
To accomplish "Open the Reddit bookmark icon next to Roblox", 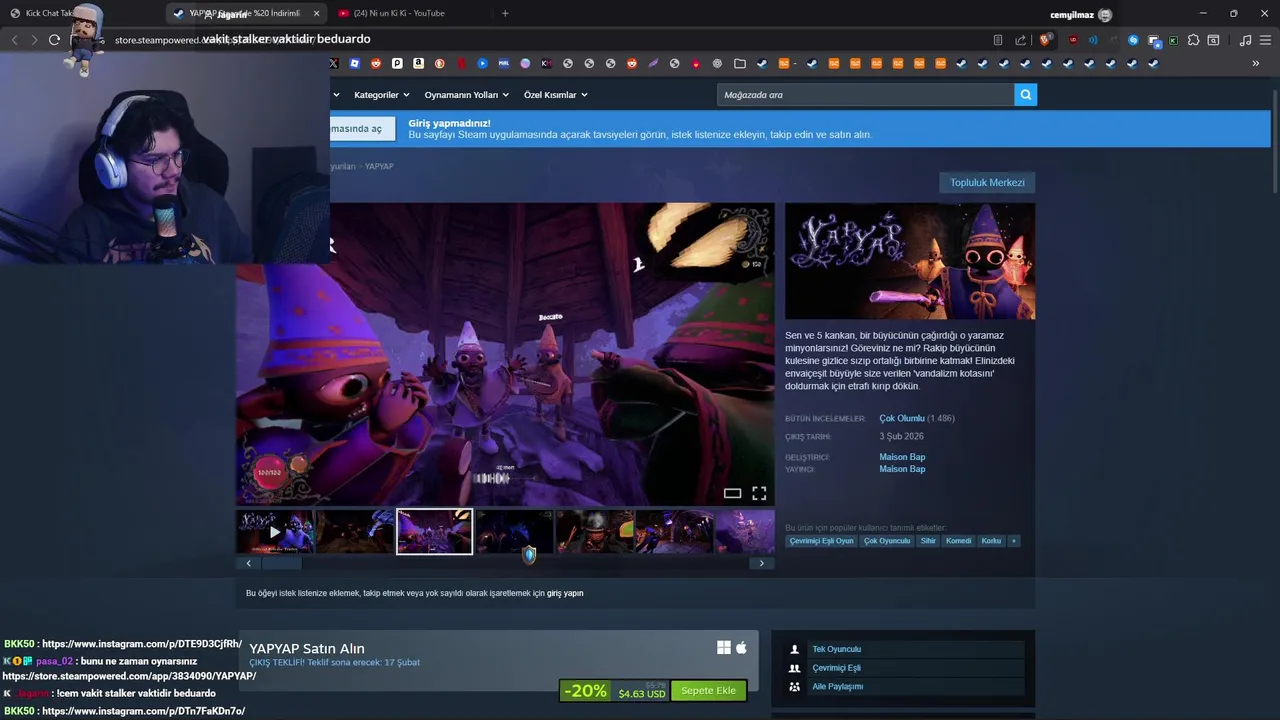I will [376, 63].
